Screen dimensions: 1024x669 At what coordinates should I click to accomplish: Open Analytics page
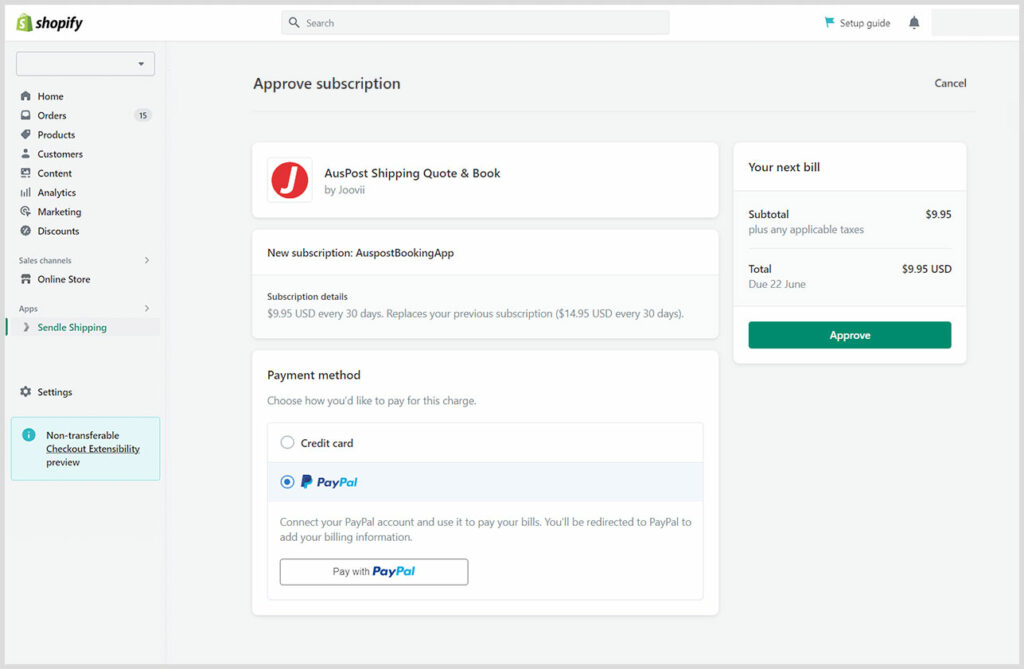tap(57, 192)
